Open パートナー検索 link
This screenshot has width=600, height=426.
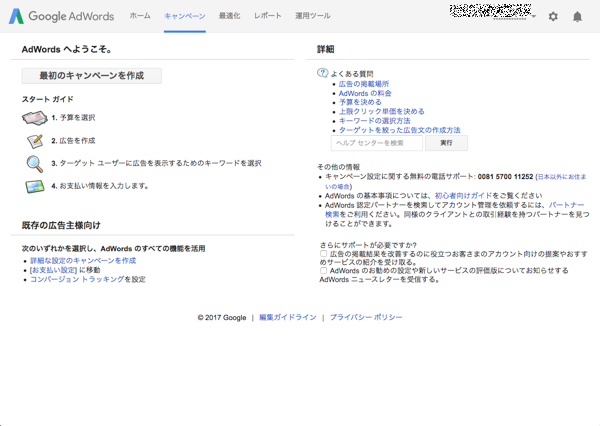point(566,205)
